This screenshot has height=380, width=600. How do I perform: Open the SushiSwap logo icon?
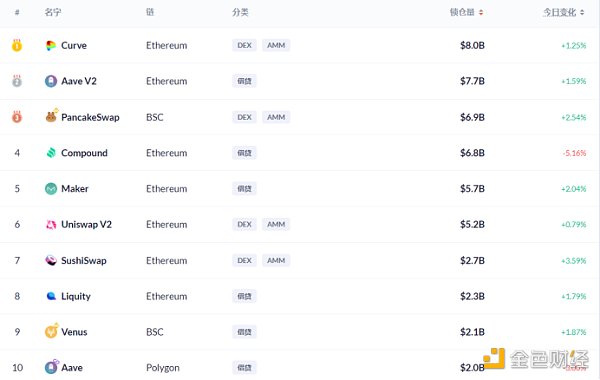point(51,260)
